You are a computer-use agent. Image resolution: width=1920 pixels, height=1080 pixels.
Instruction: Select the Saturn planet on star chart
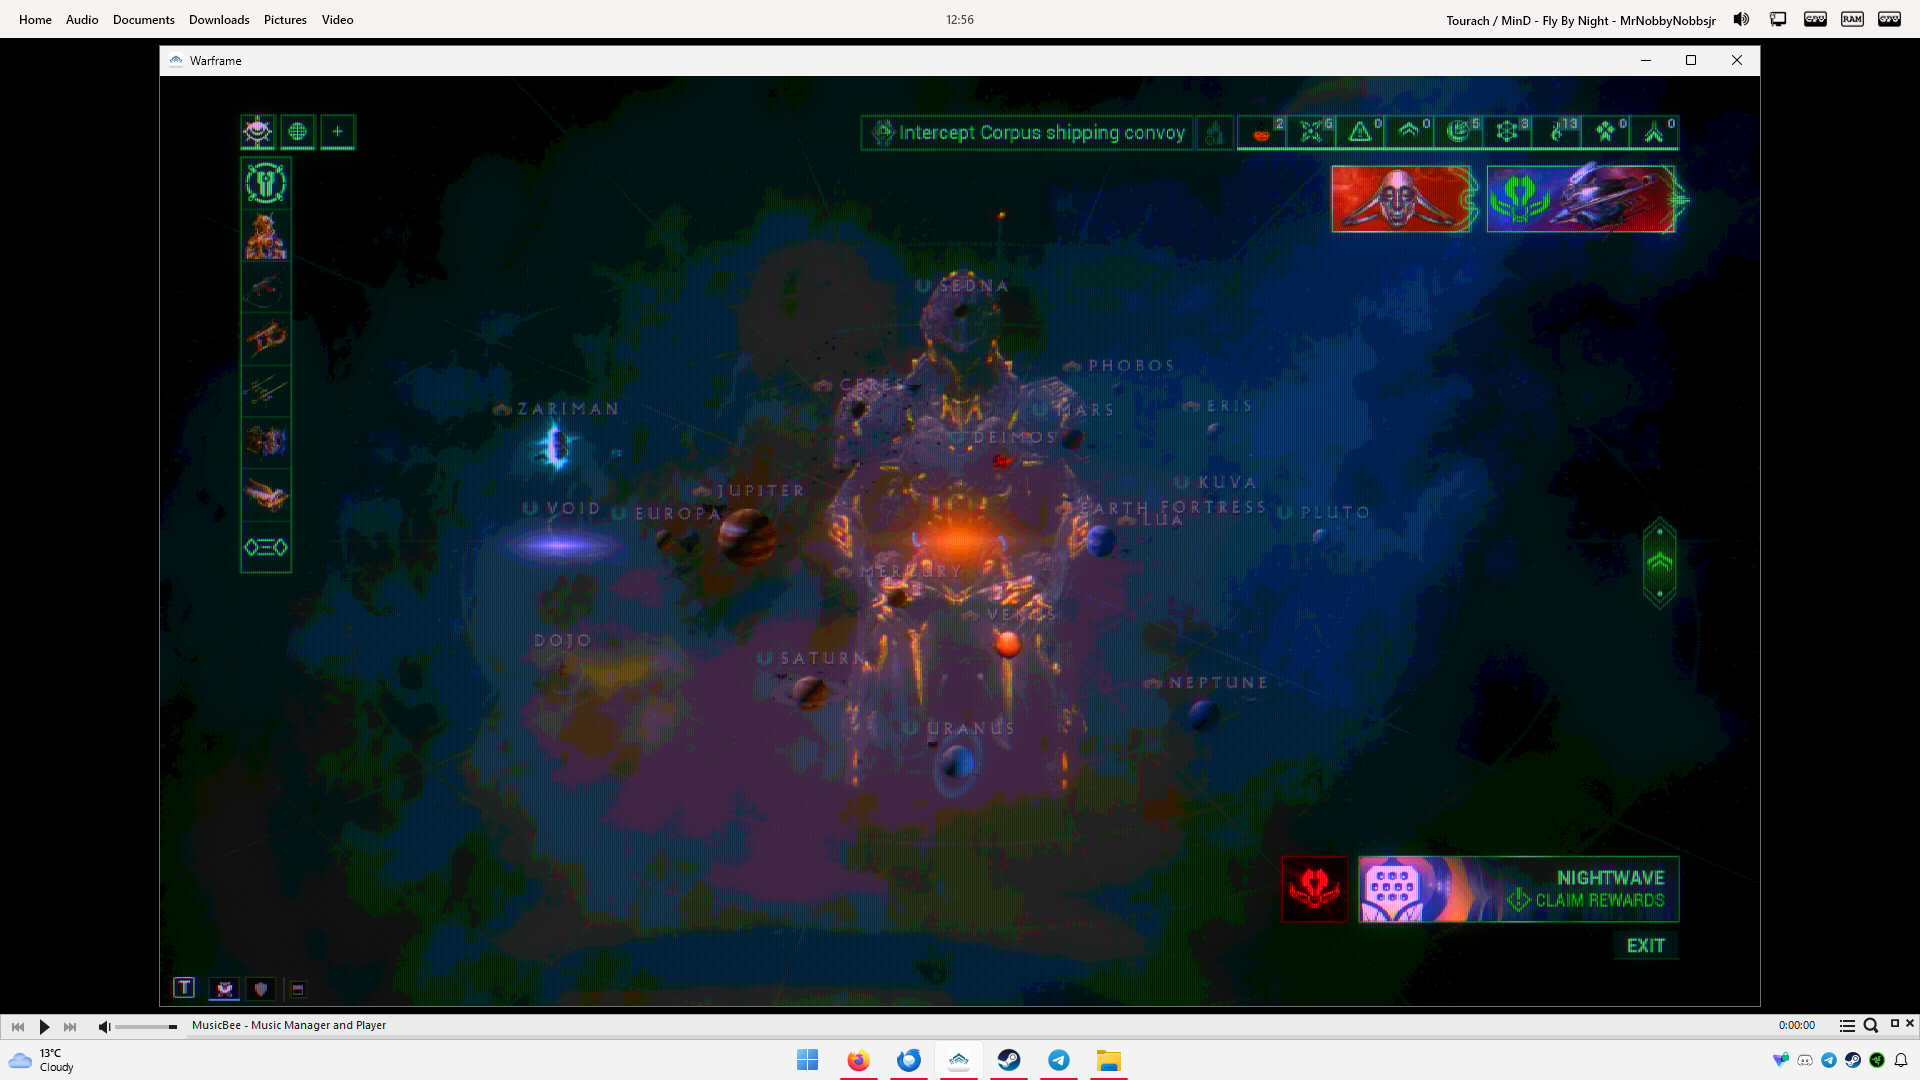click(x=810, y=690)
